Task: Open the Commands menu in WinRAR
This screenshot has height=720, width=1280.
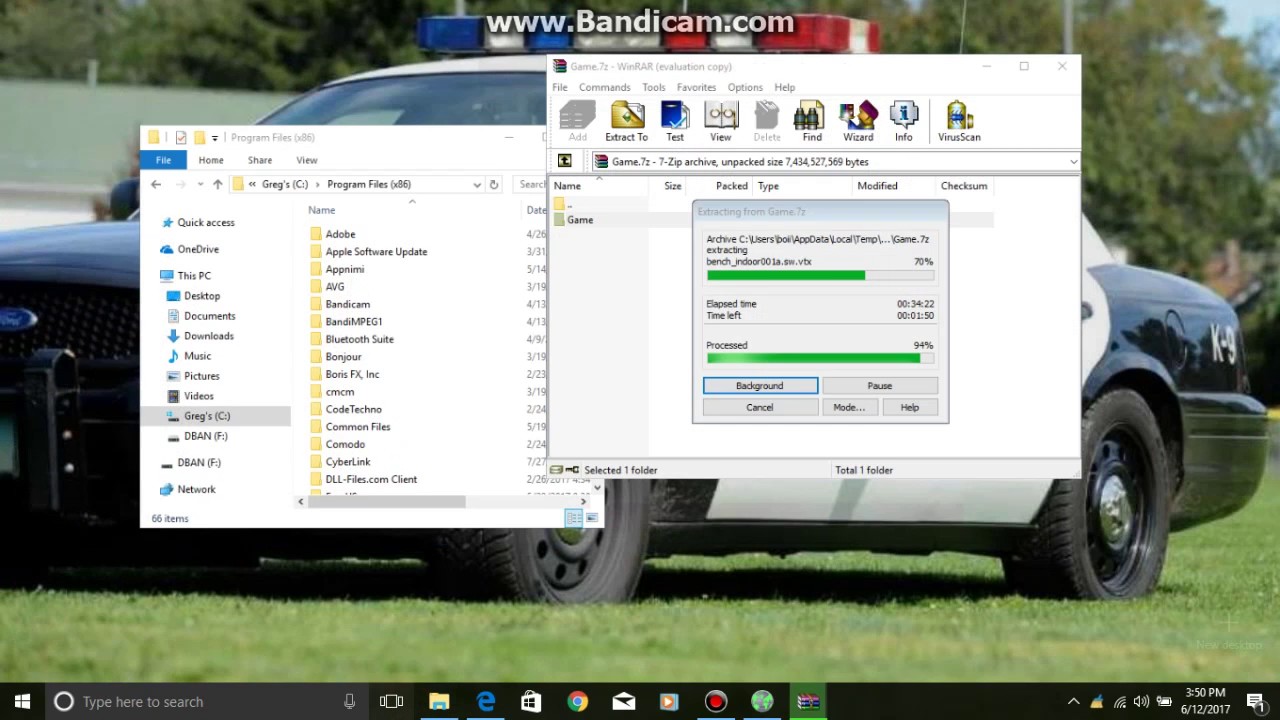Action: click(604, 87)
